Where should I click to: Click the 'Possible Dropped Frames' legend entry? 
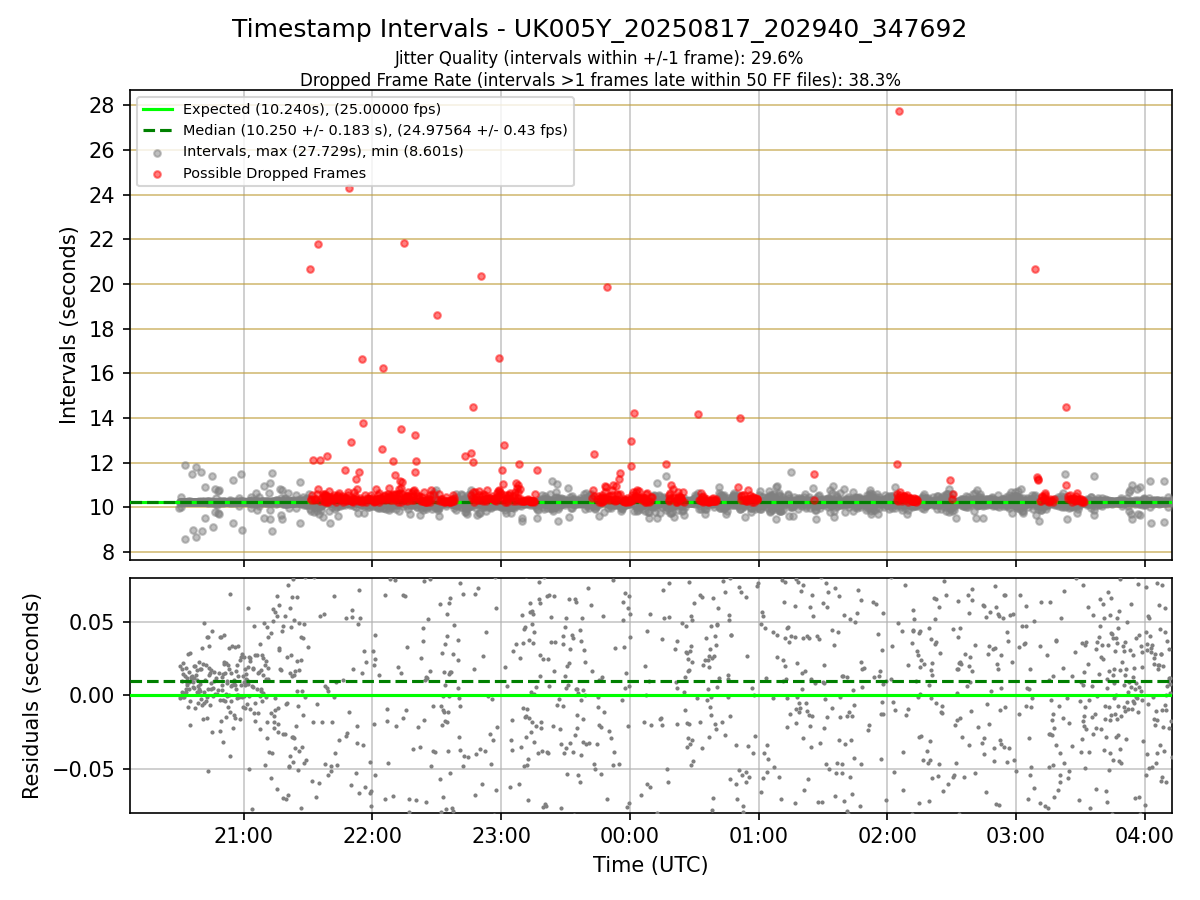pos(274,173)
